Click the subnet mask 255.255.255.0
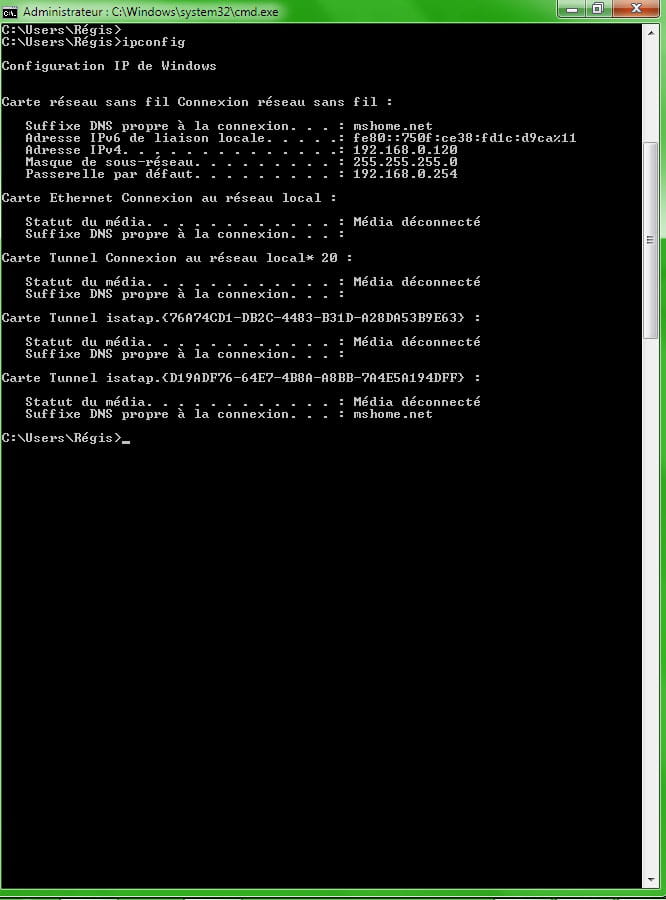Screen dimensions: 666x900 [405, 162]
